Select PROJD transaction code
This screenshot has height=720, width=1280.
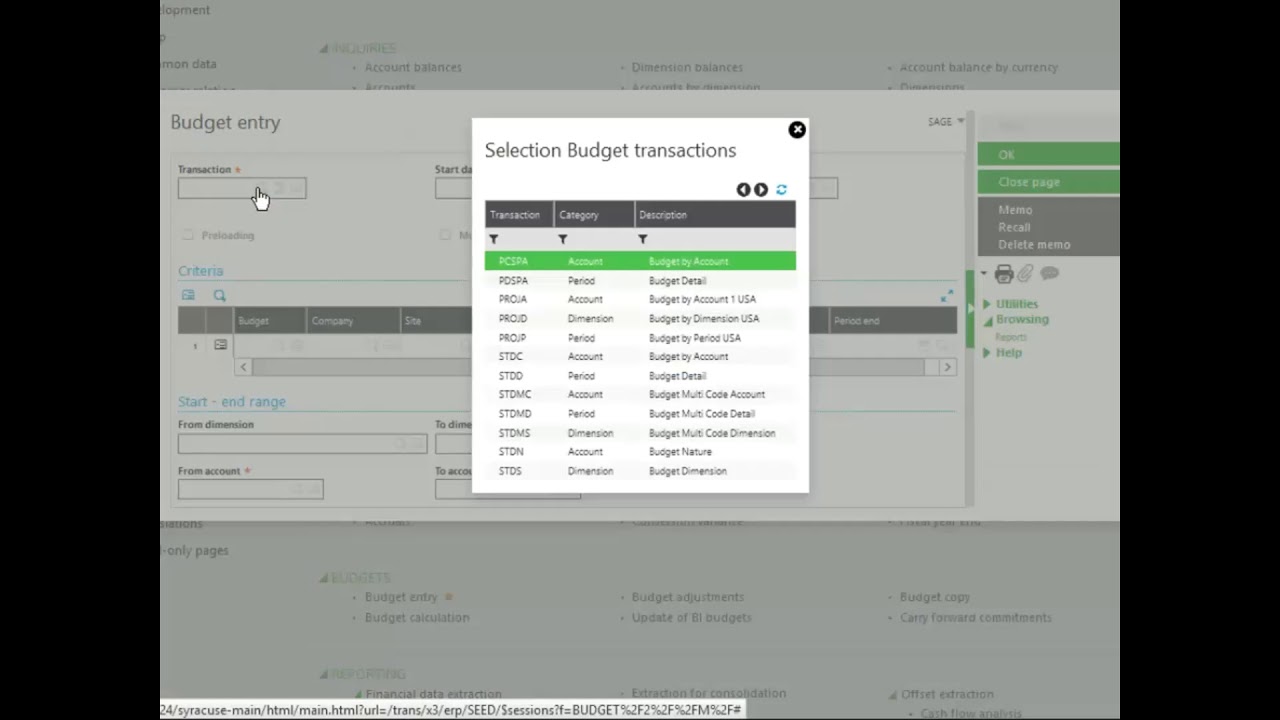click(x=512, y=319)
